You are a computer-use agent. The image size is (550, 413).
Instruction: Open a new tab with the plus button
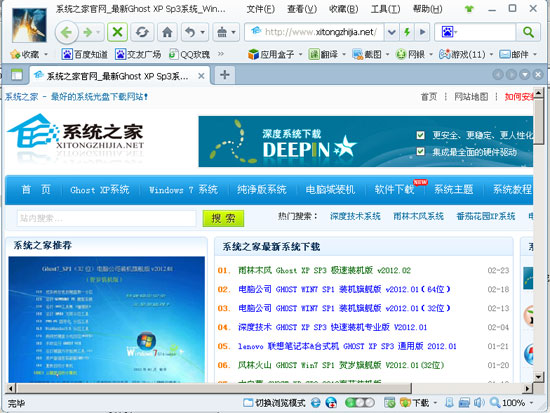tap(224, 75)
